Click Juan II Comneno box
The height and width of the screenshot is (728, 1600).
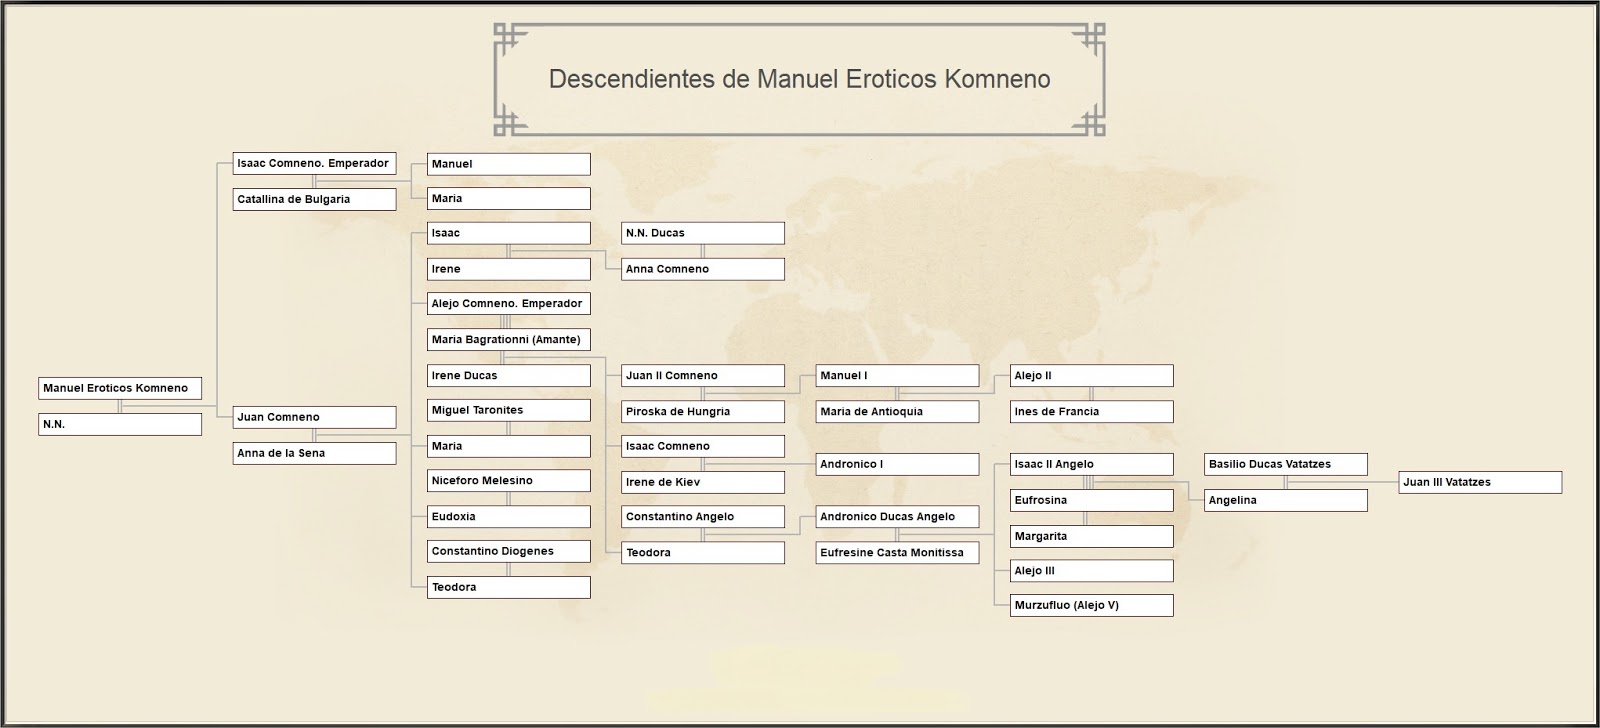(x=703, y=375)
